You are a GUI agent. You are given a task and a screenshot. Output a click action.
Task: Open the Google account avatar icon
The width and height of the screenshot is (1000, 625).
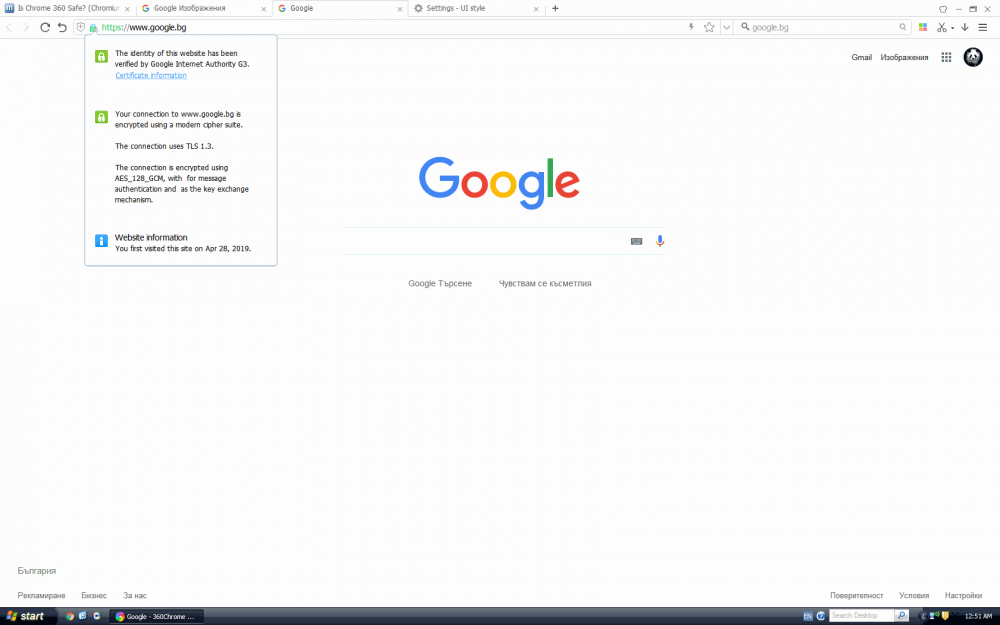tap(972, 57)
